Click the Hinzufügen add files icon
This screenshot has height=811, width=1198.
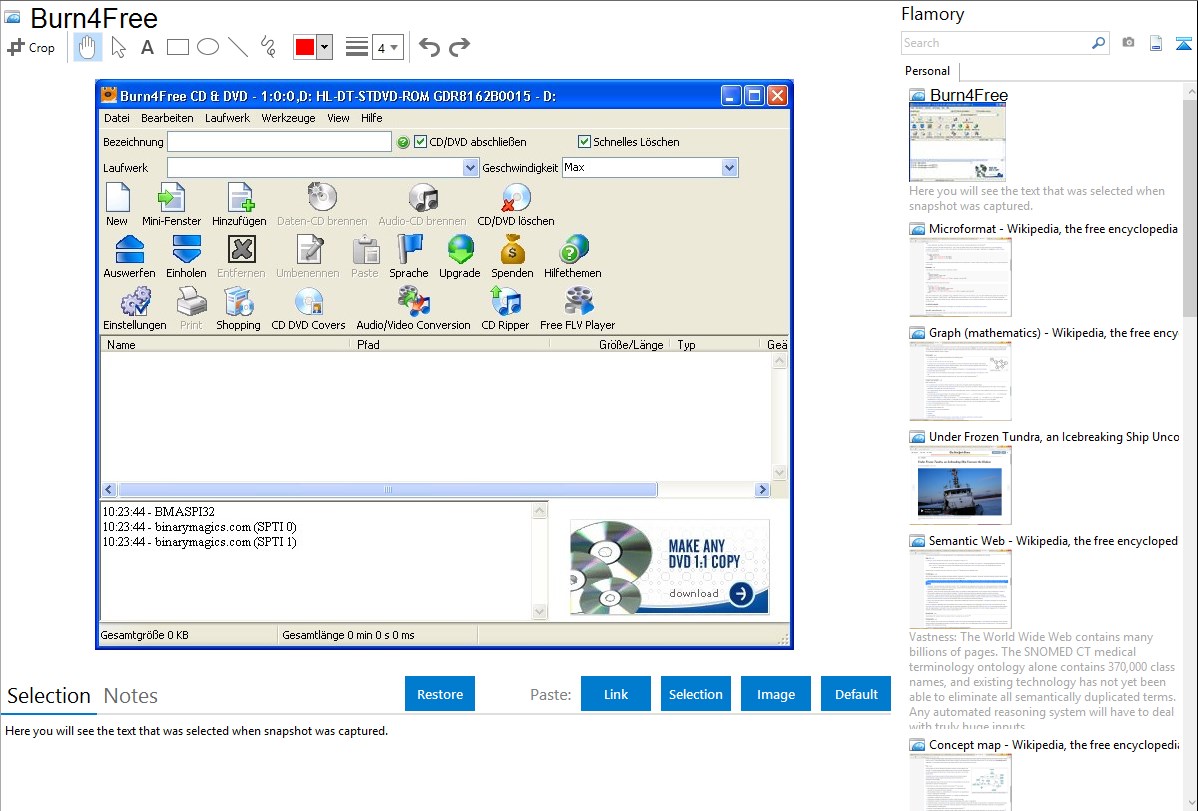pos(239,205)
